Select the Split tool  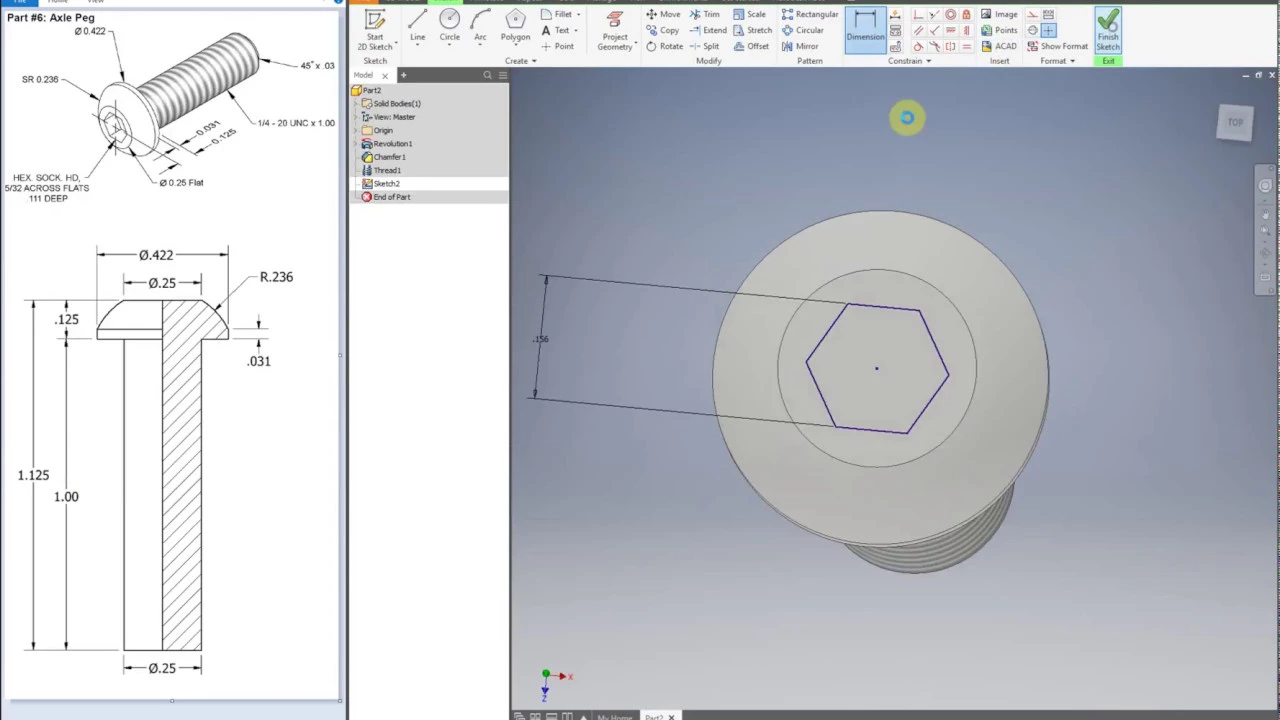[704, 46]
